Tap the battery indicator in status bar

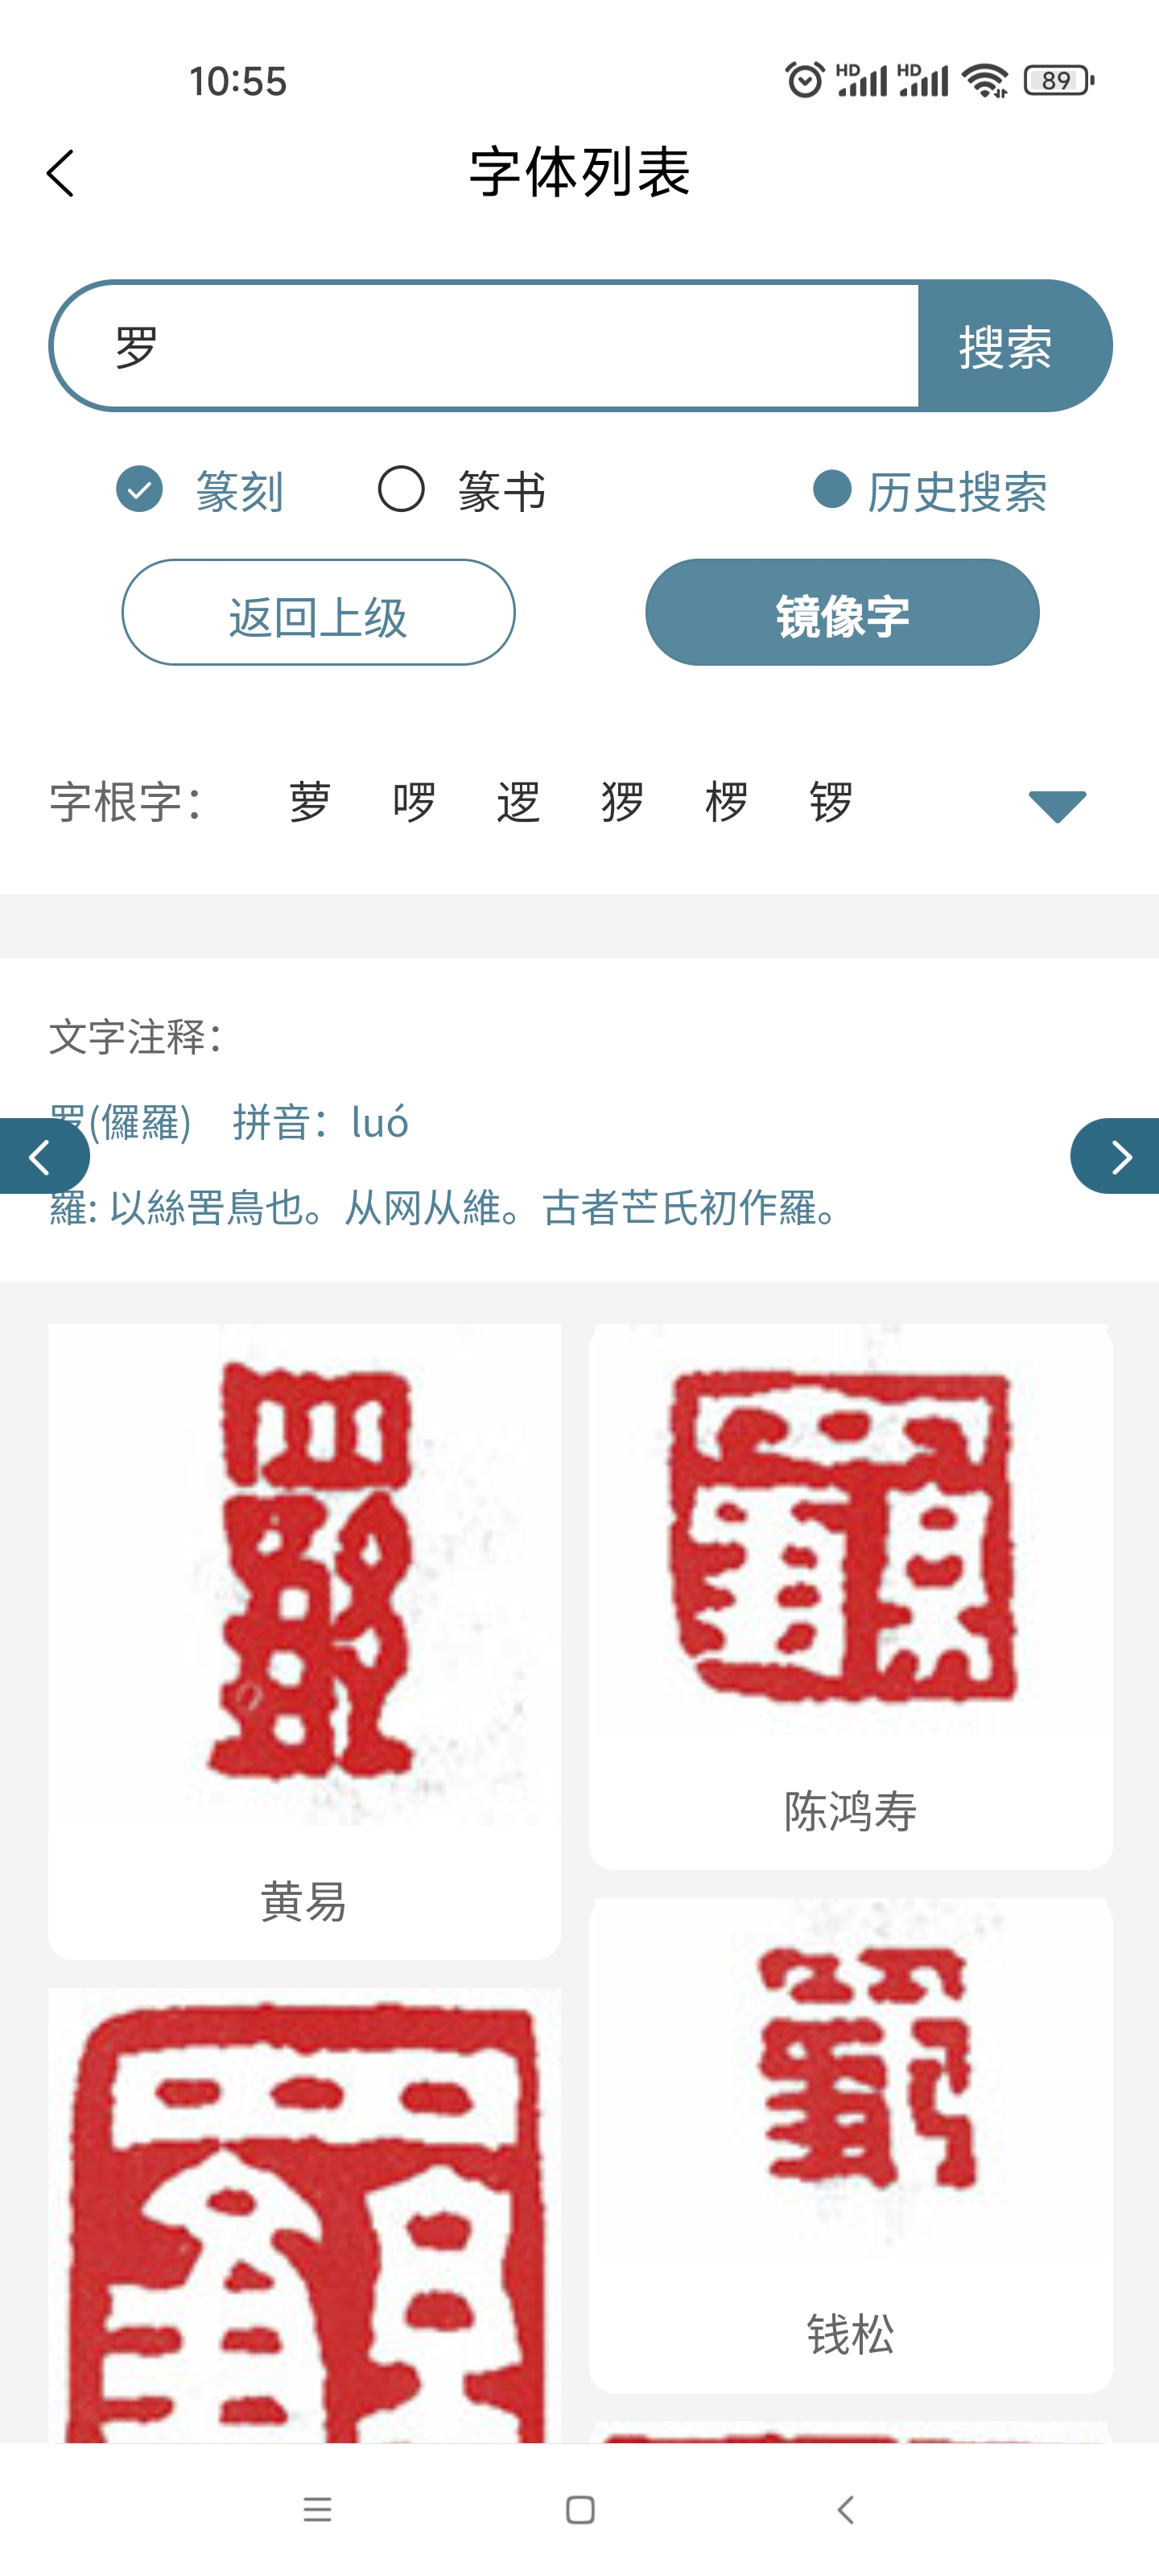pyautogui.click(x=1058, y=80)
